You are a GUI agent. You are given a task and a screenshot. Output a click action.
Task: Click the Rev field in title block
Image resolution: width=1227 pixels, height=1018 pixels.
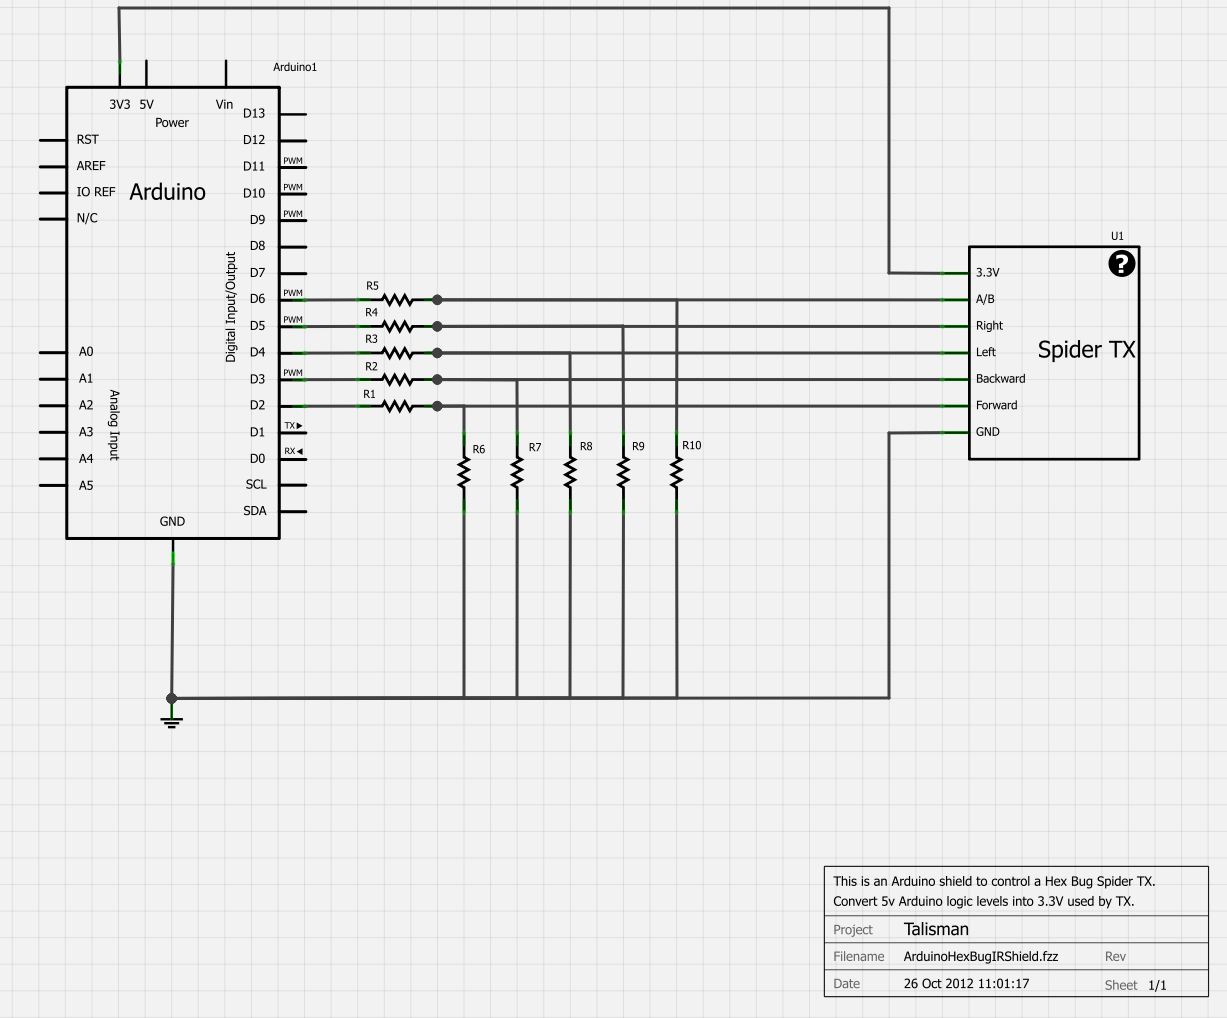1115,957
